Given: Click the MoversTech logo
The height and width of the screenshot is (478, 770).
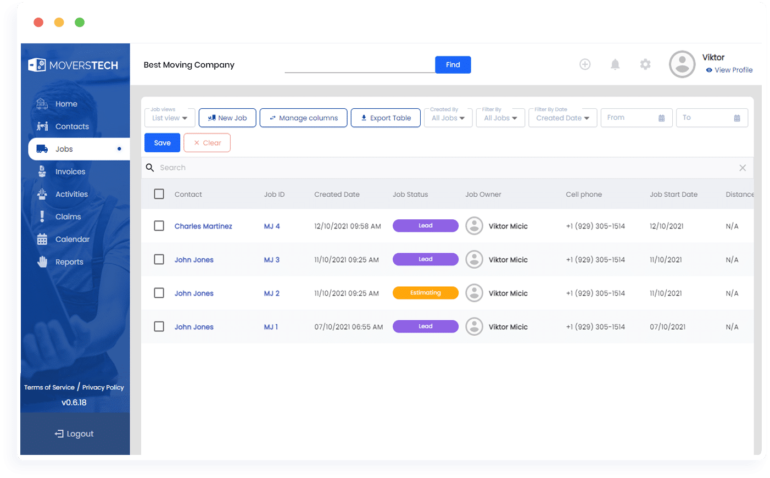Looking at the screenshot, I should [x=73, y=65].
